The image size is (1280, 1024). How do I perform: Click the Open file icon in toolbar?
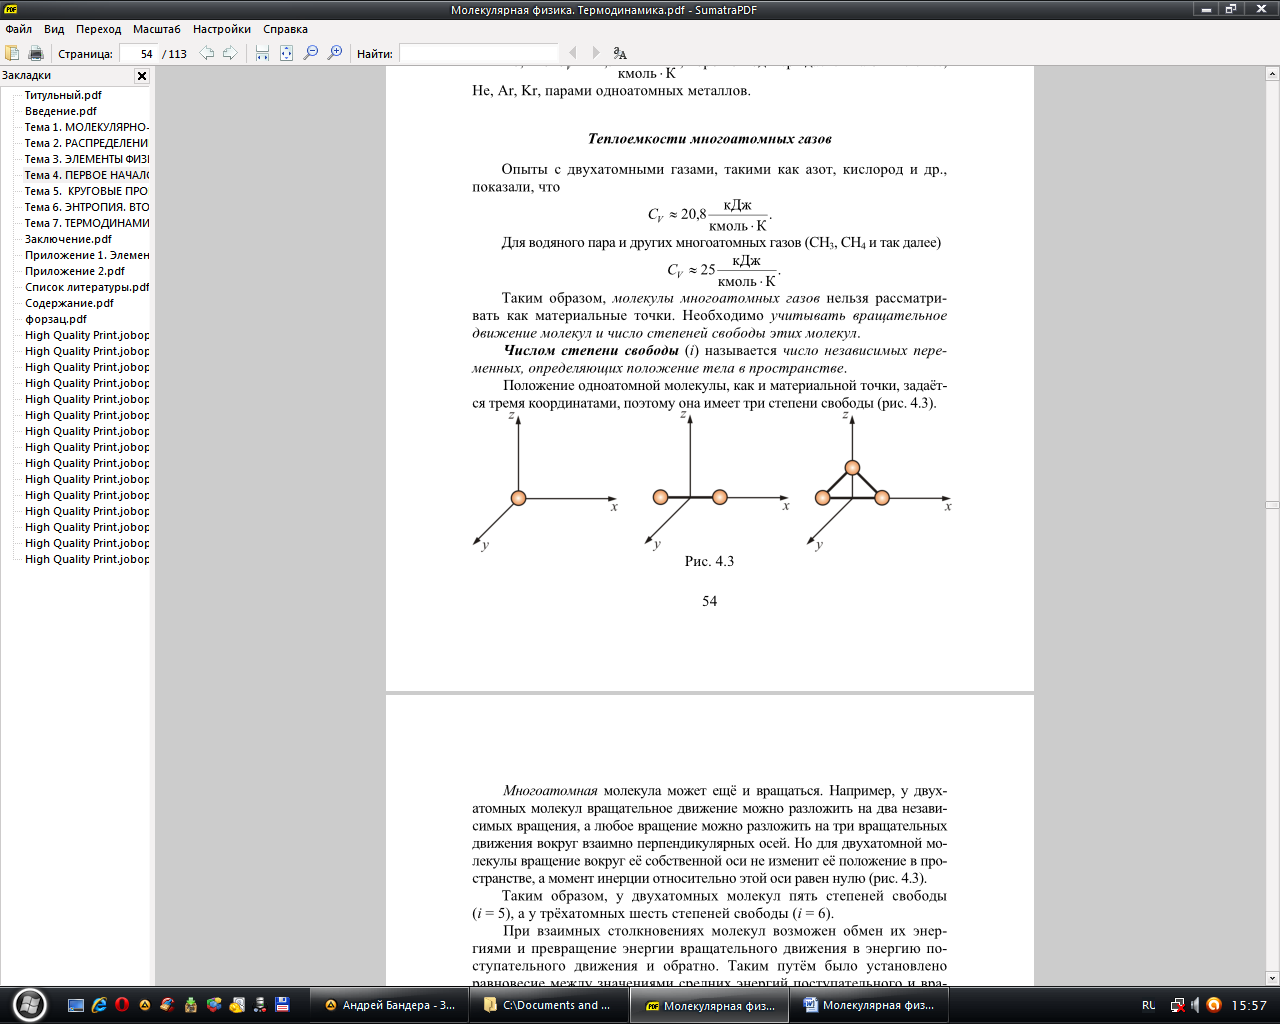pyautogui.click(x=13, y=53)
